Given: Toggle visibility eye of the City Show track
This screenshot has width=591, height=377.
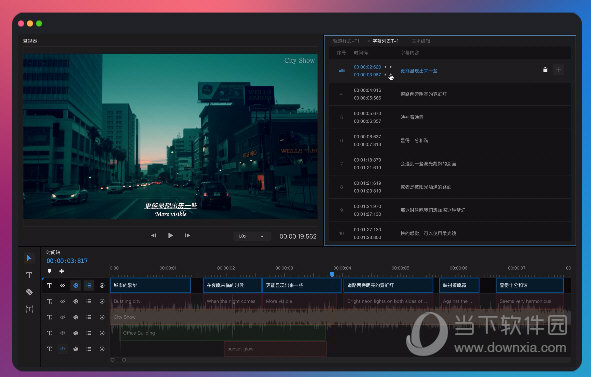Looking at the screenshot, I should [x=63, y=317].
